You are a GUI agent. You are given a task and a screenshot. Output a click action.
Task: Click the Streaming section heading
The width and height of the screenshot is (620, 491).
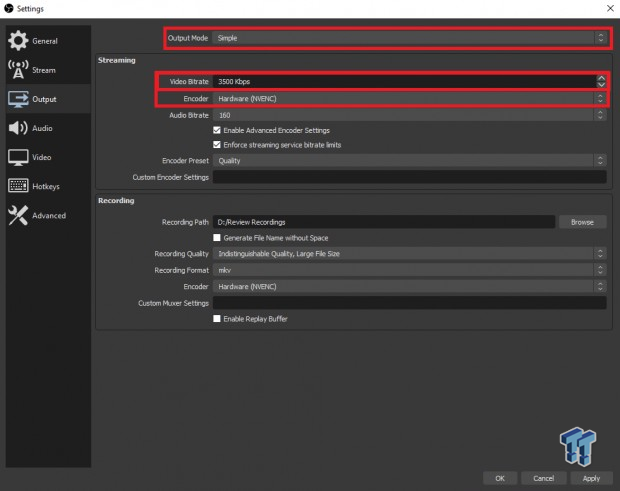(117, 60)
